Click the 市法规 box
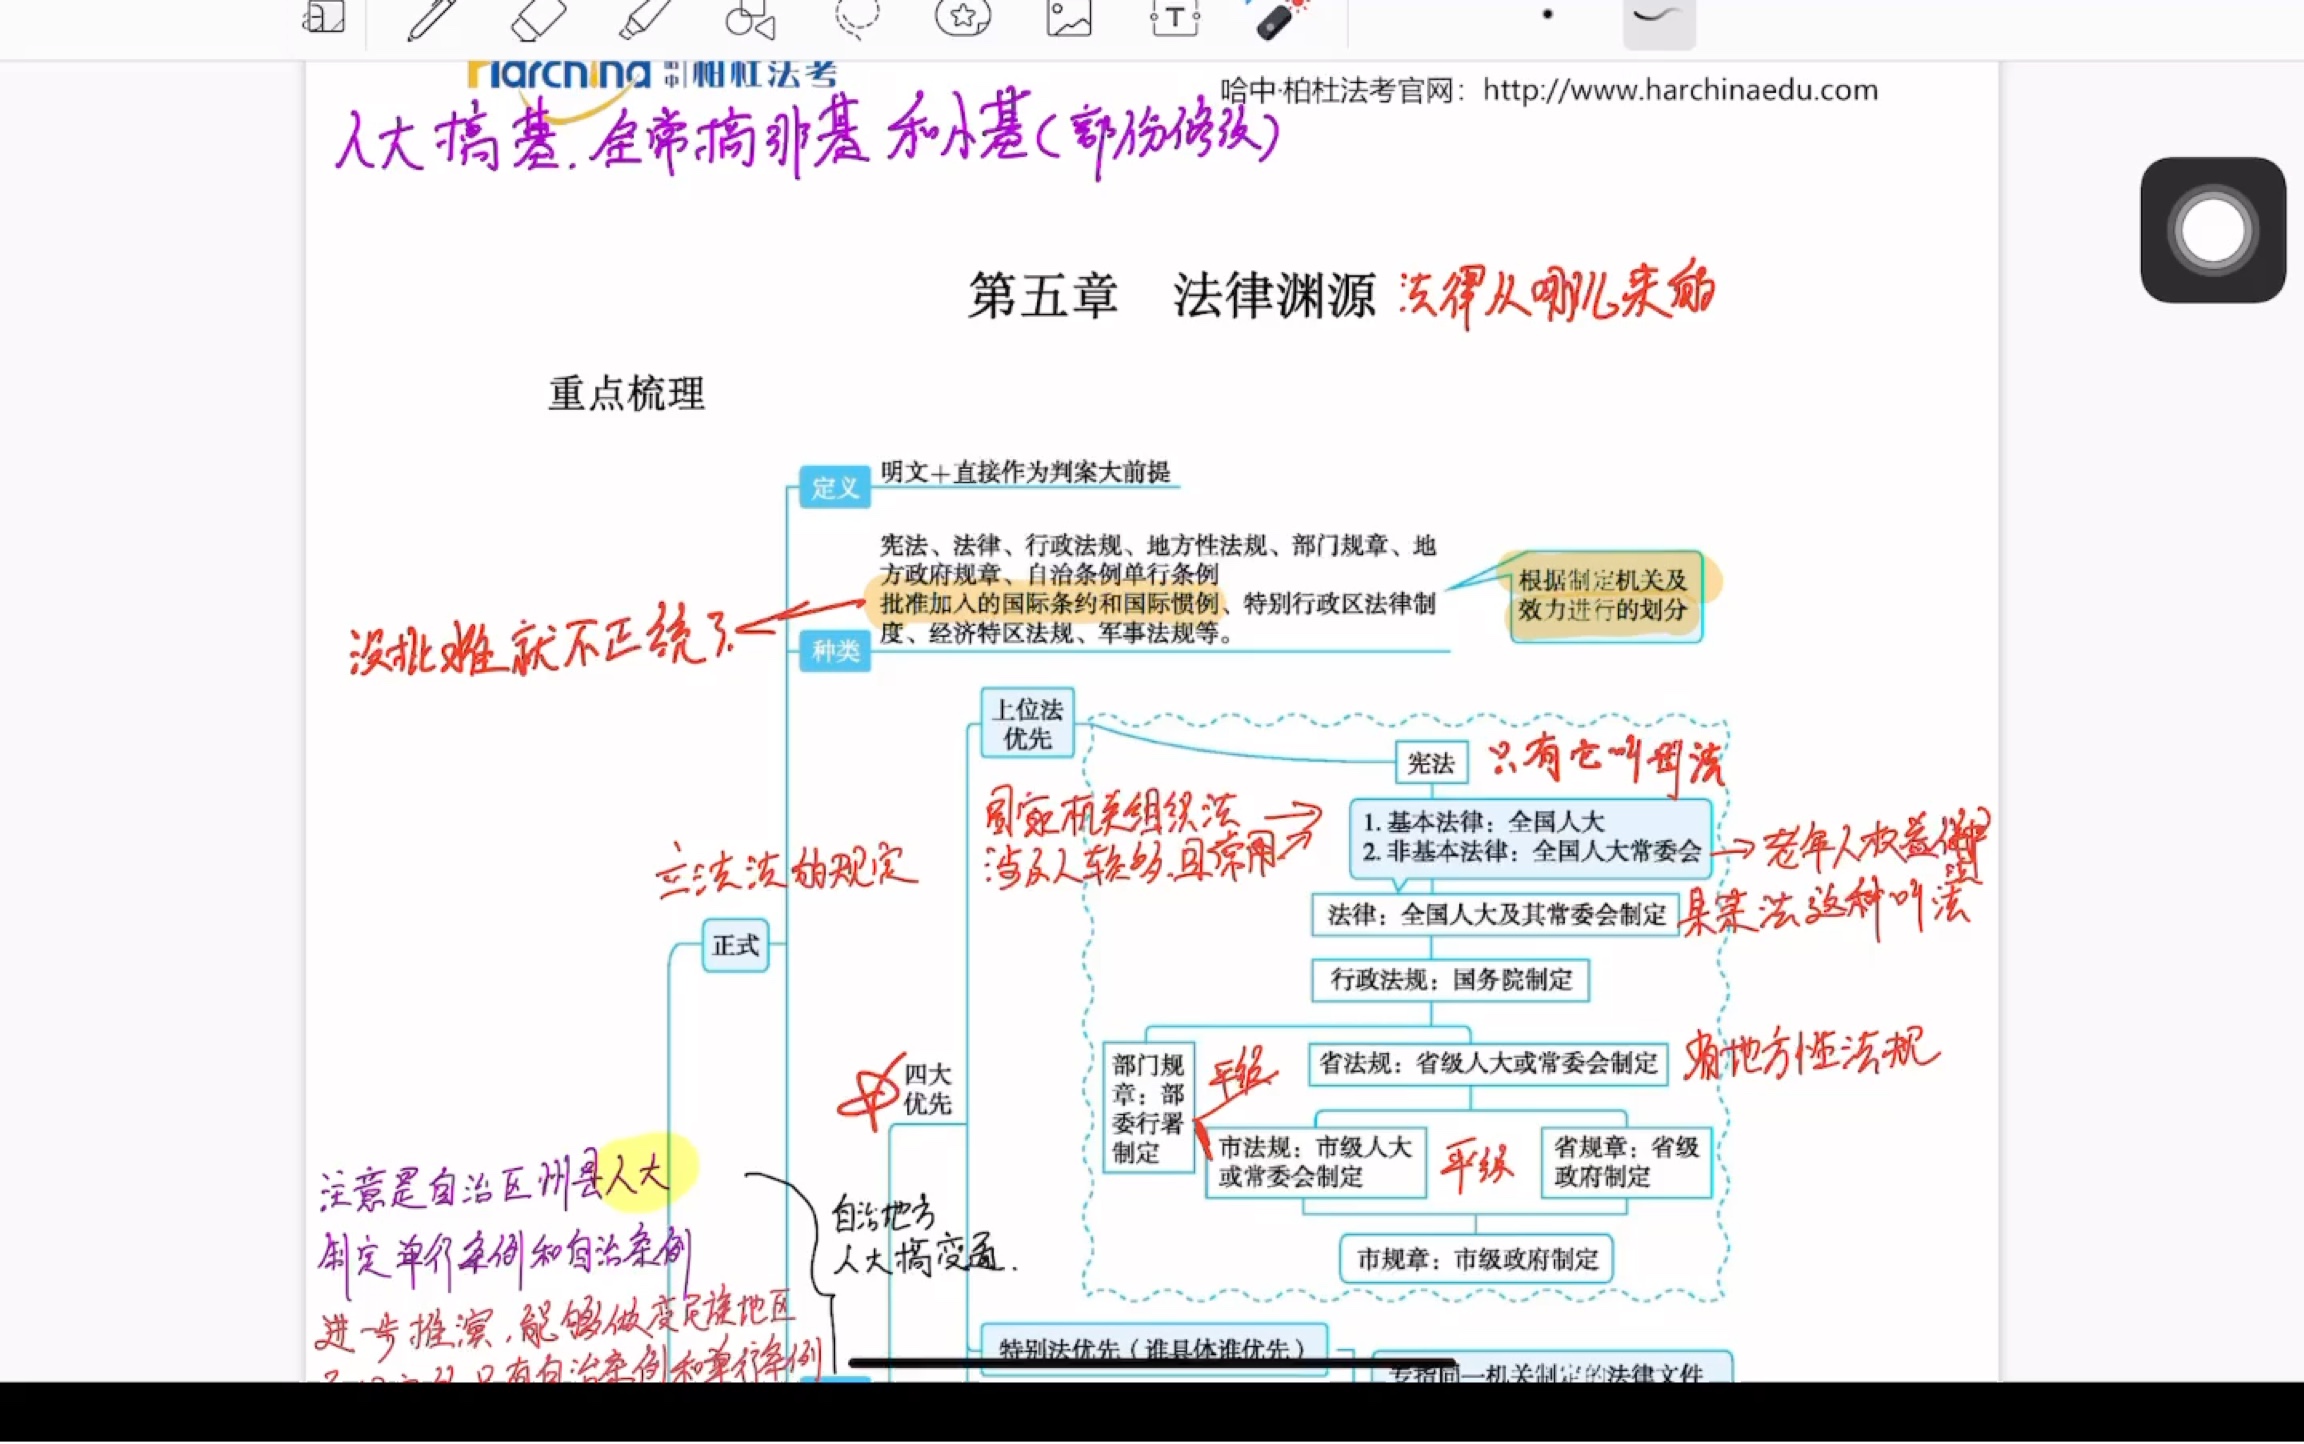The image size is (2304, 1444). tap(1314, 1162)
